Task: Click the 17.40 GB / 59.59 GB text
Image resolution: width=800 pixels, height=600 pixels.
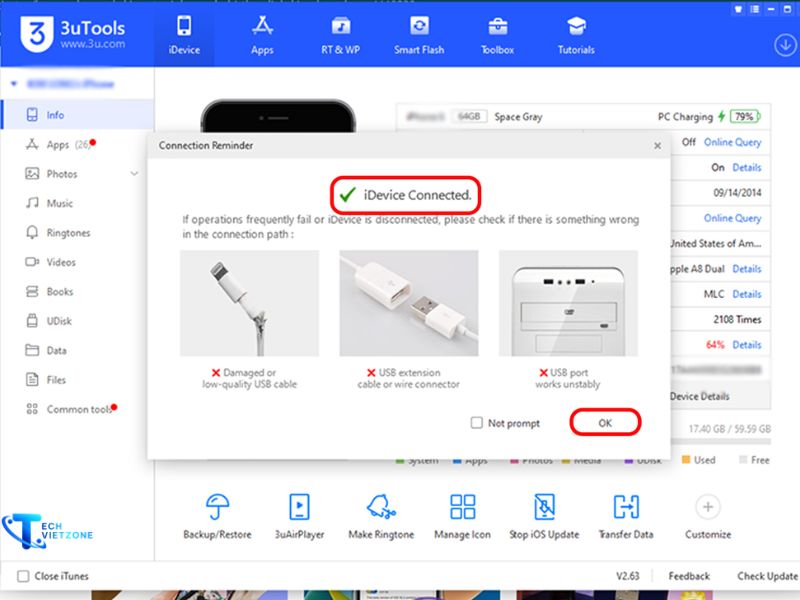Action: point(730,429)
